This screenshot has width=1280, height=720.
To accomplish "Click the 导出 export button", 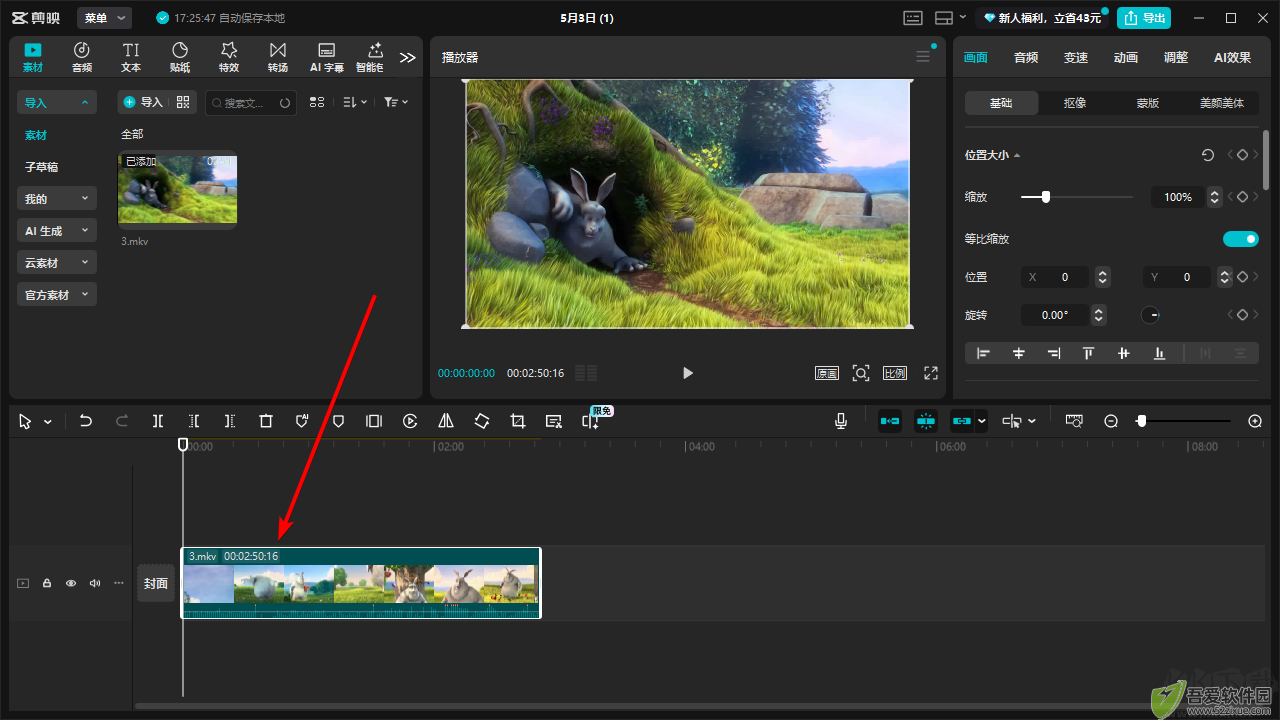I will 1144,18.
